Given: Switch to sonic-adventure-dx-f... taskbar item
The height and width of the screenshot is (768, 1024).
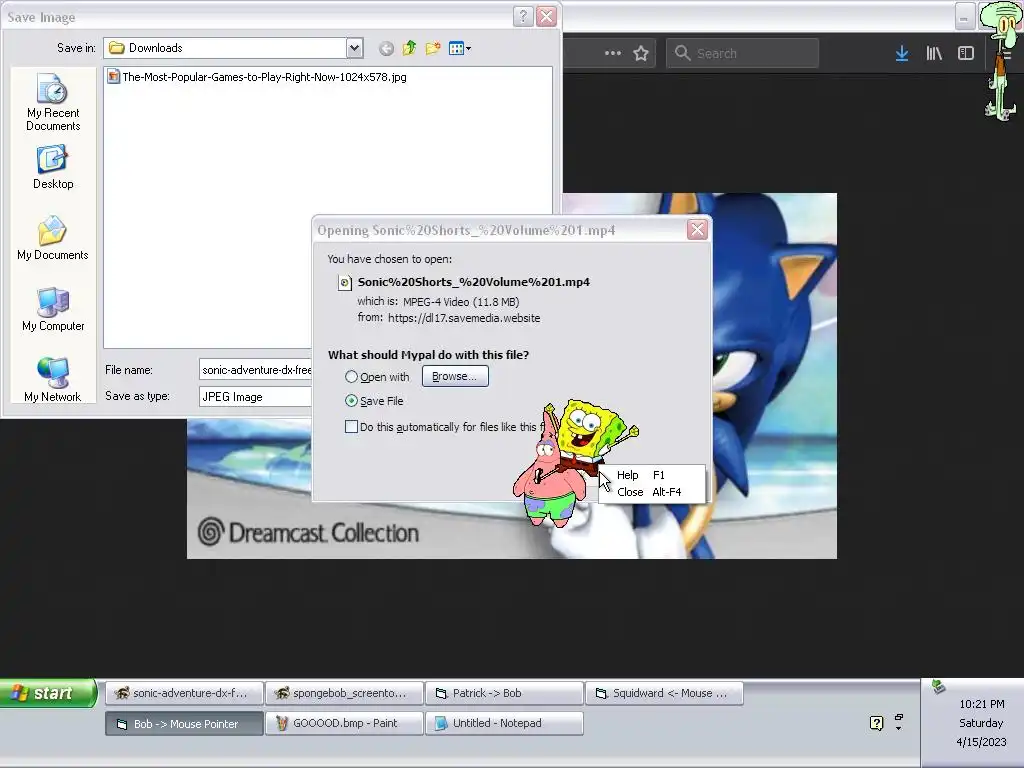Looking at the screenshot, I should (184, 693).
